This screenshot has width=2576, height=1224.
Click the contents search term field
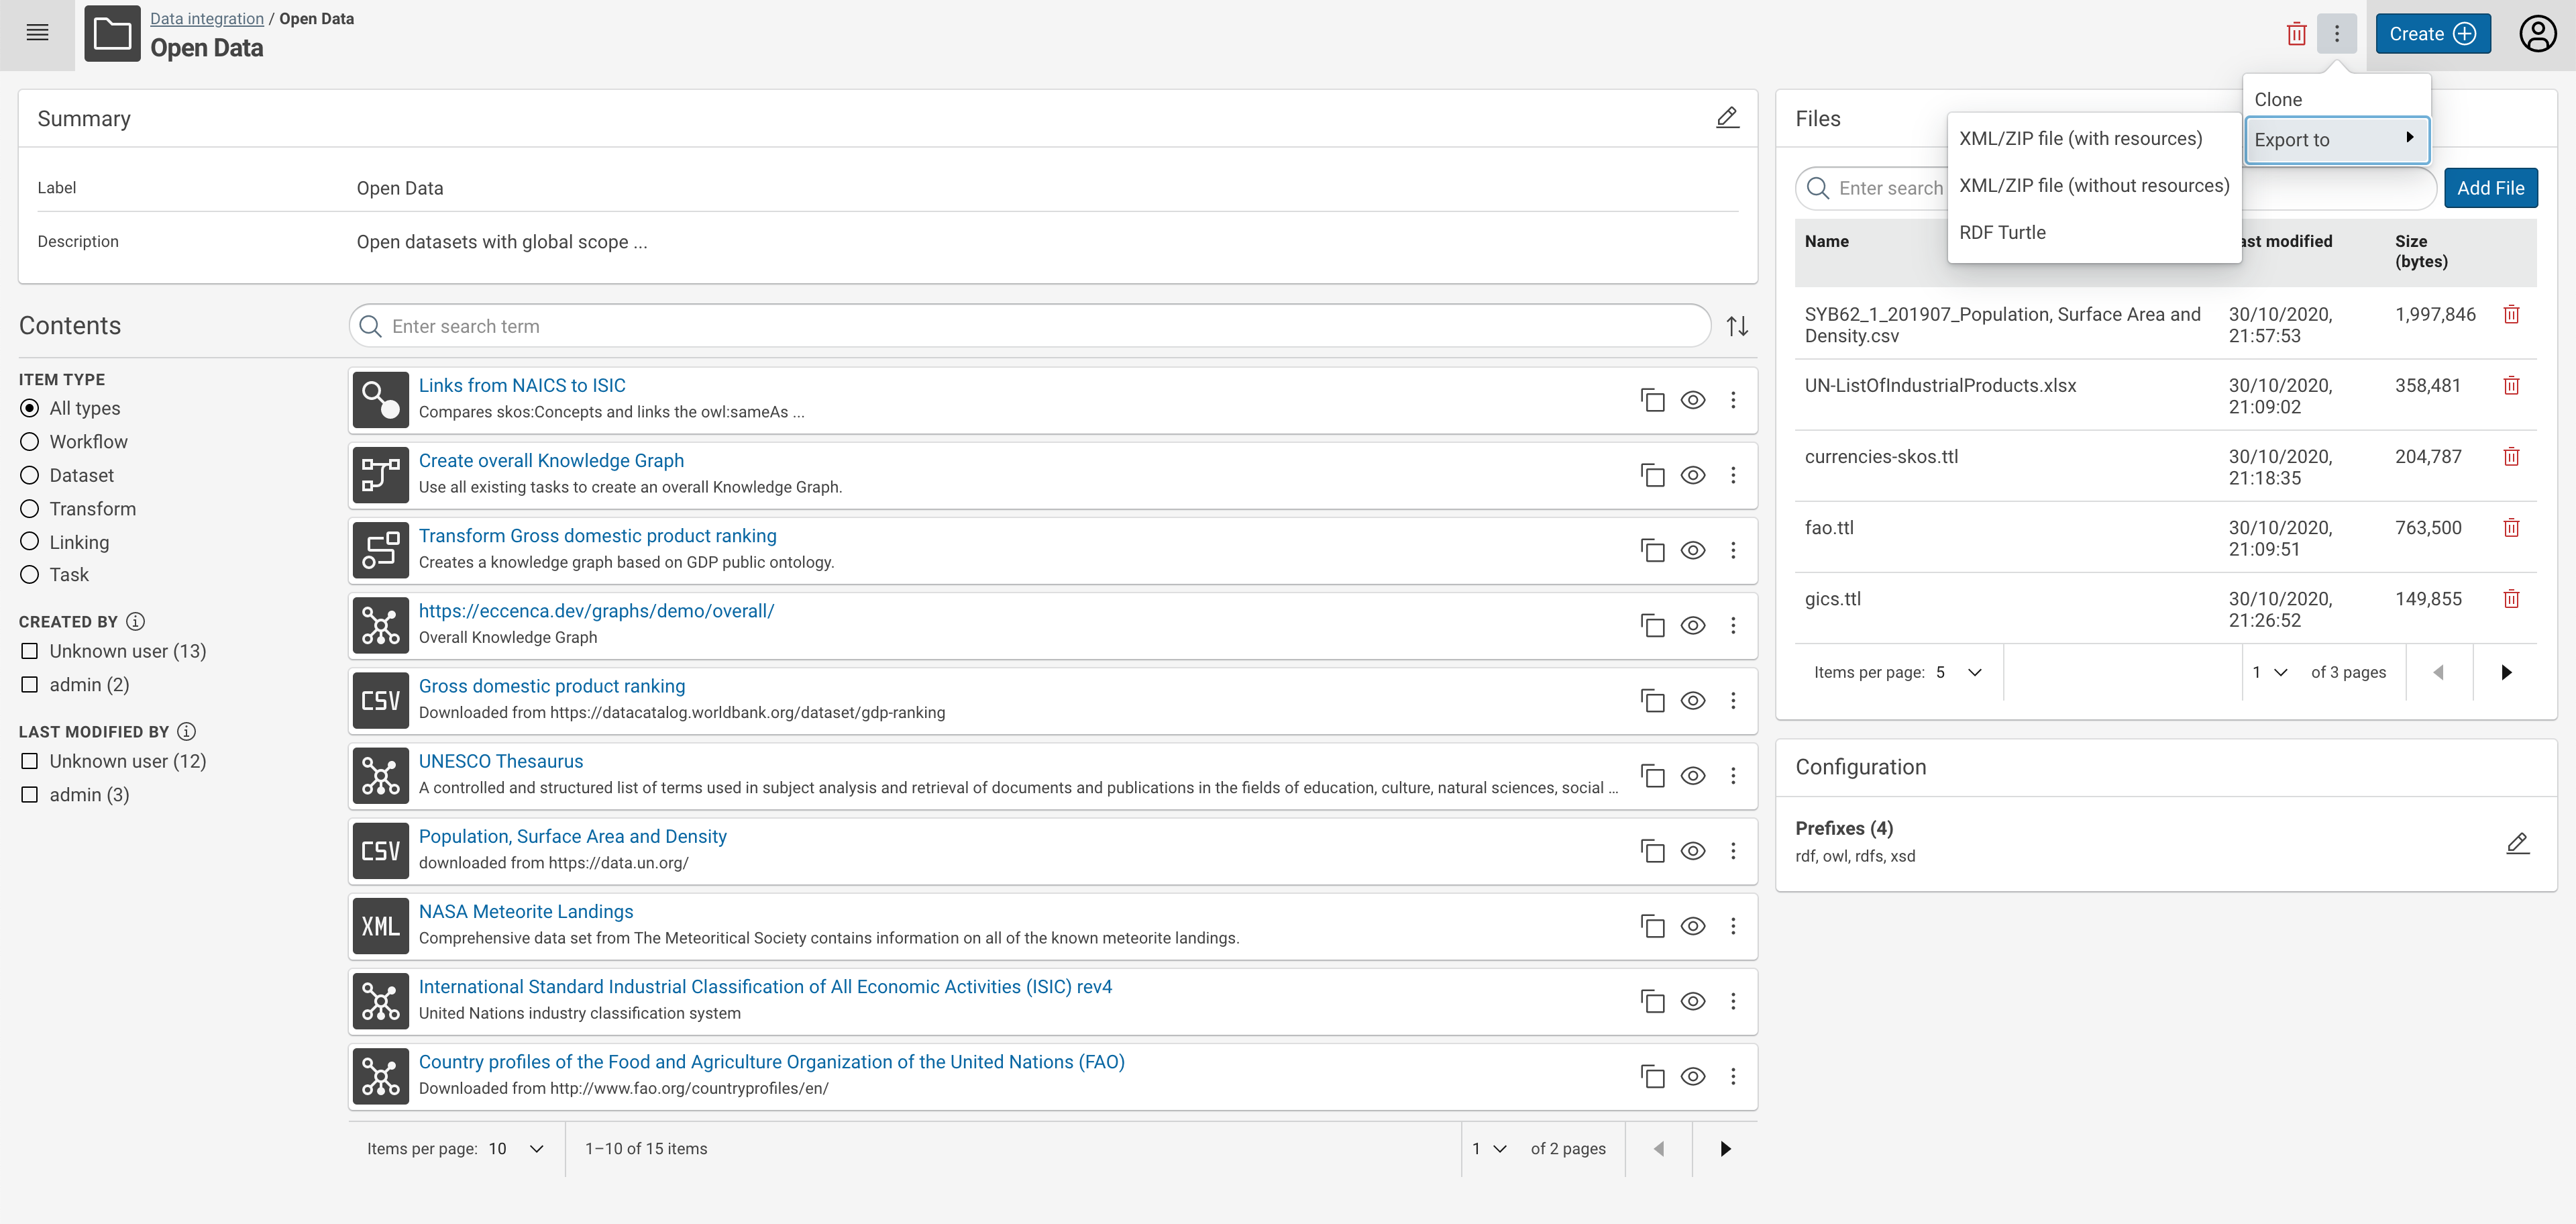[x=1030, y=326]
